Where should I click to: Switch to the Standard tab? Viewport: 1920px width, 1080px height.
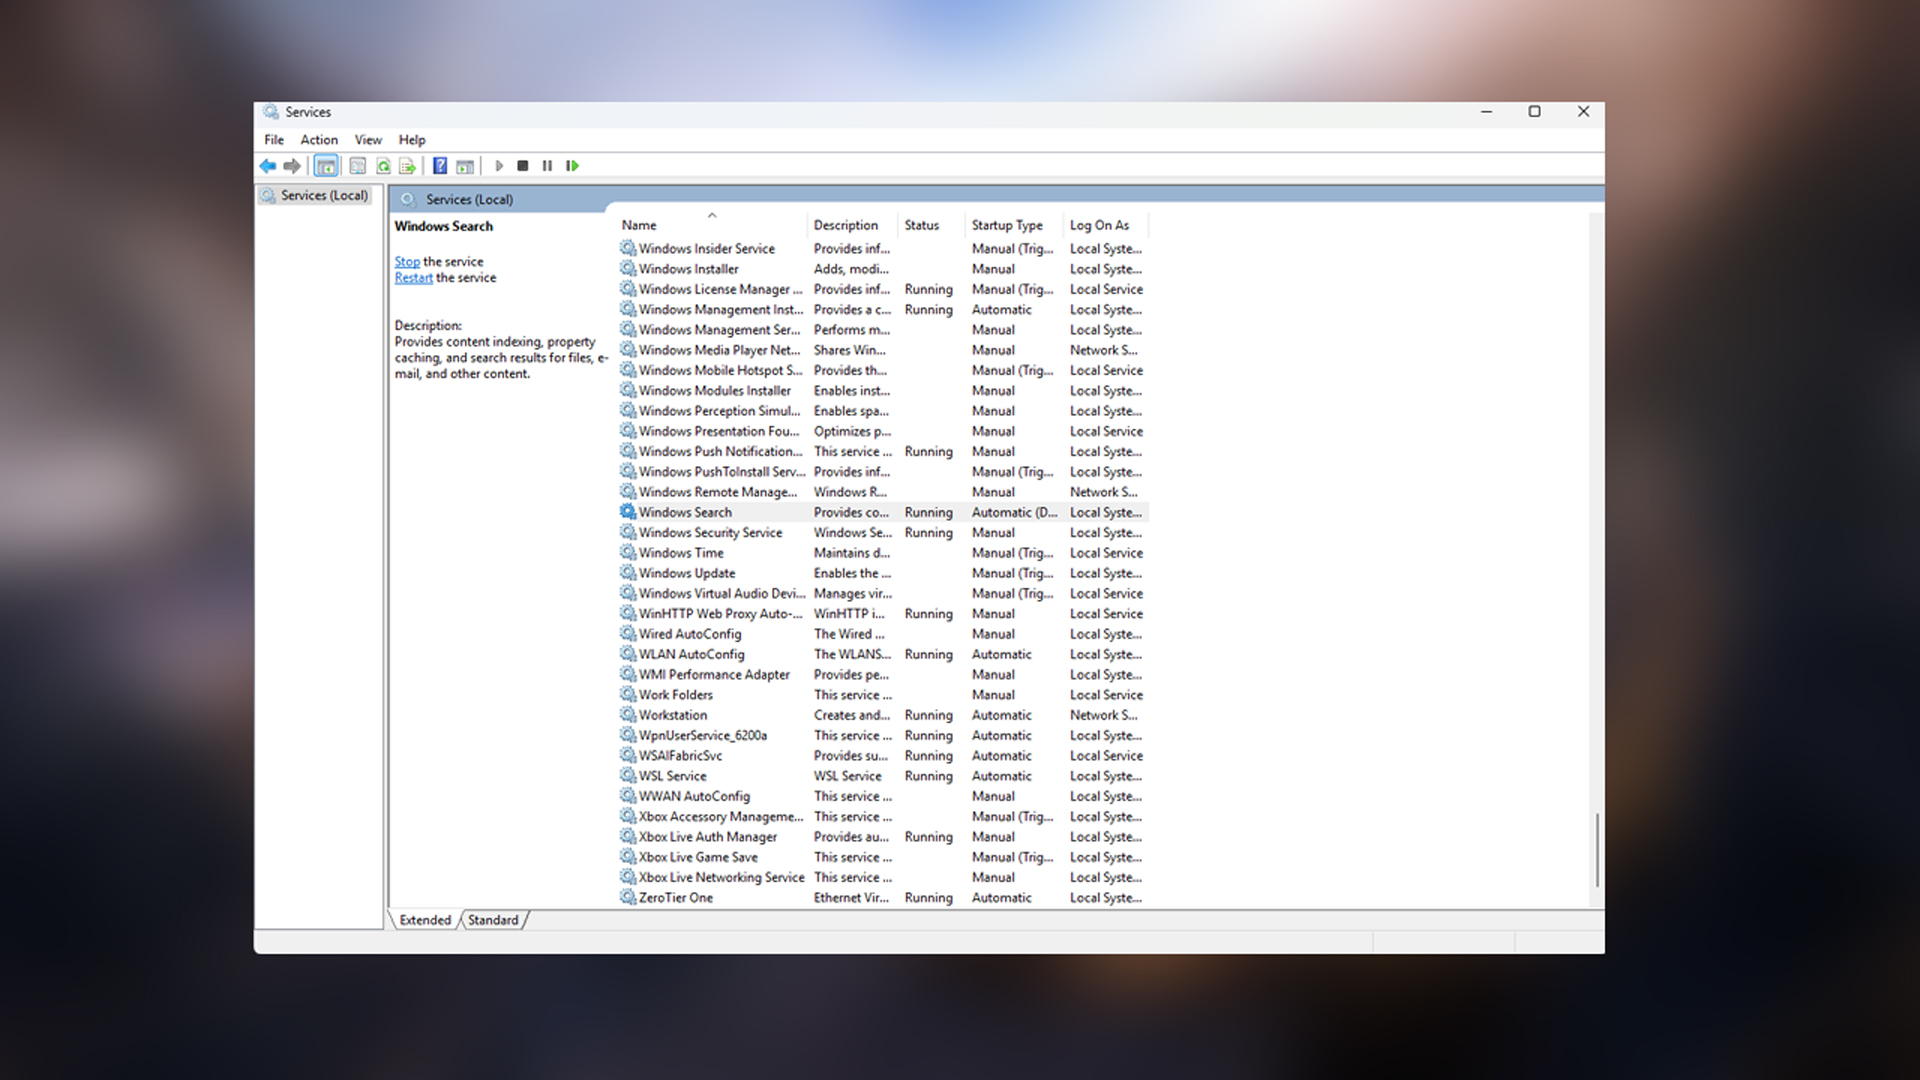tap(493, 920)
